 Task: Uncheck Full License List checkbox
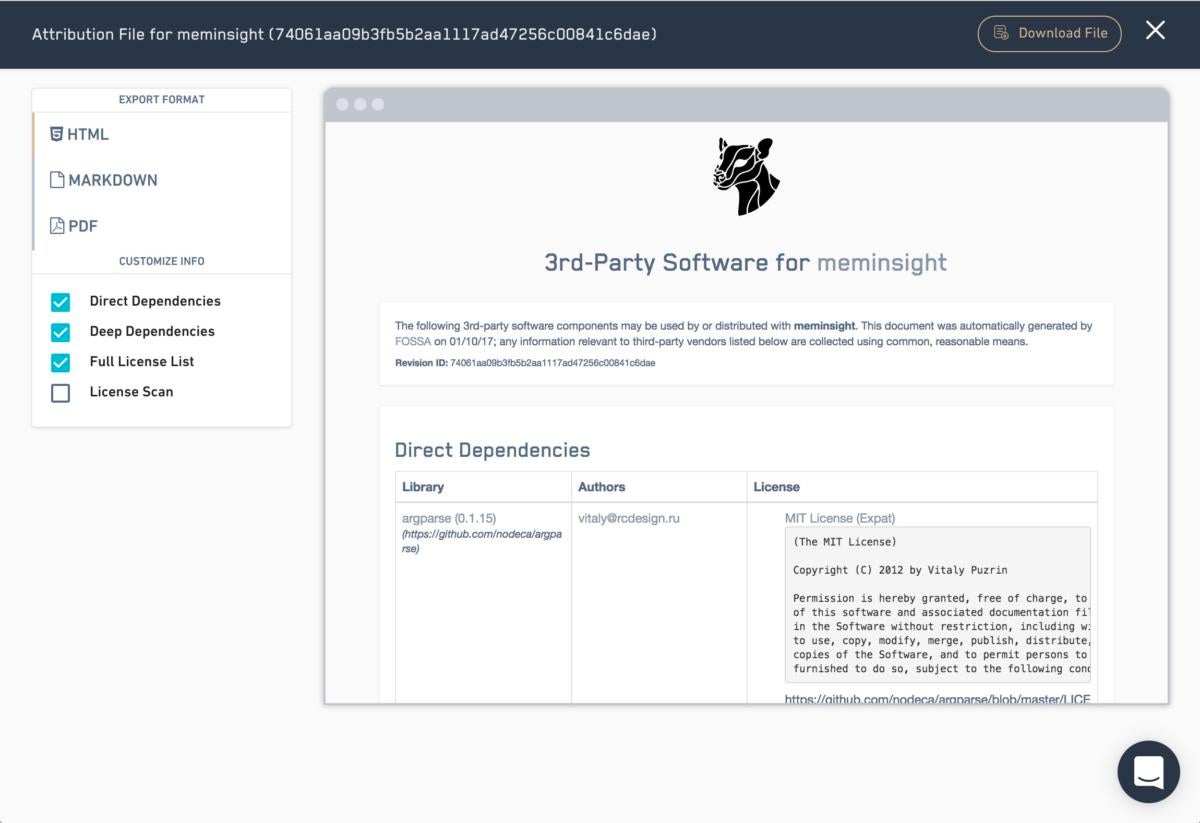(61, 362)
